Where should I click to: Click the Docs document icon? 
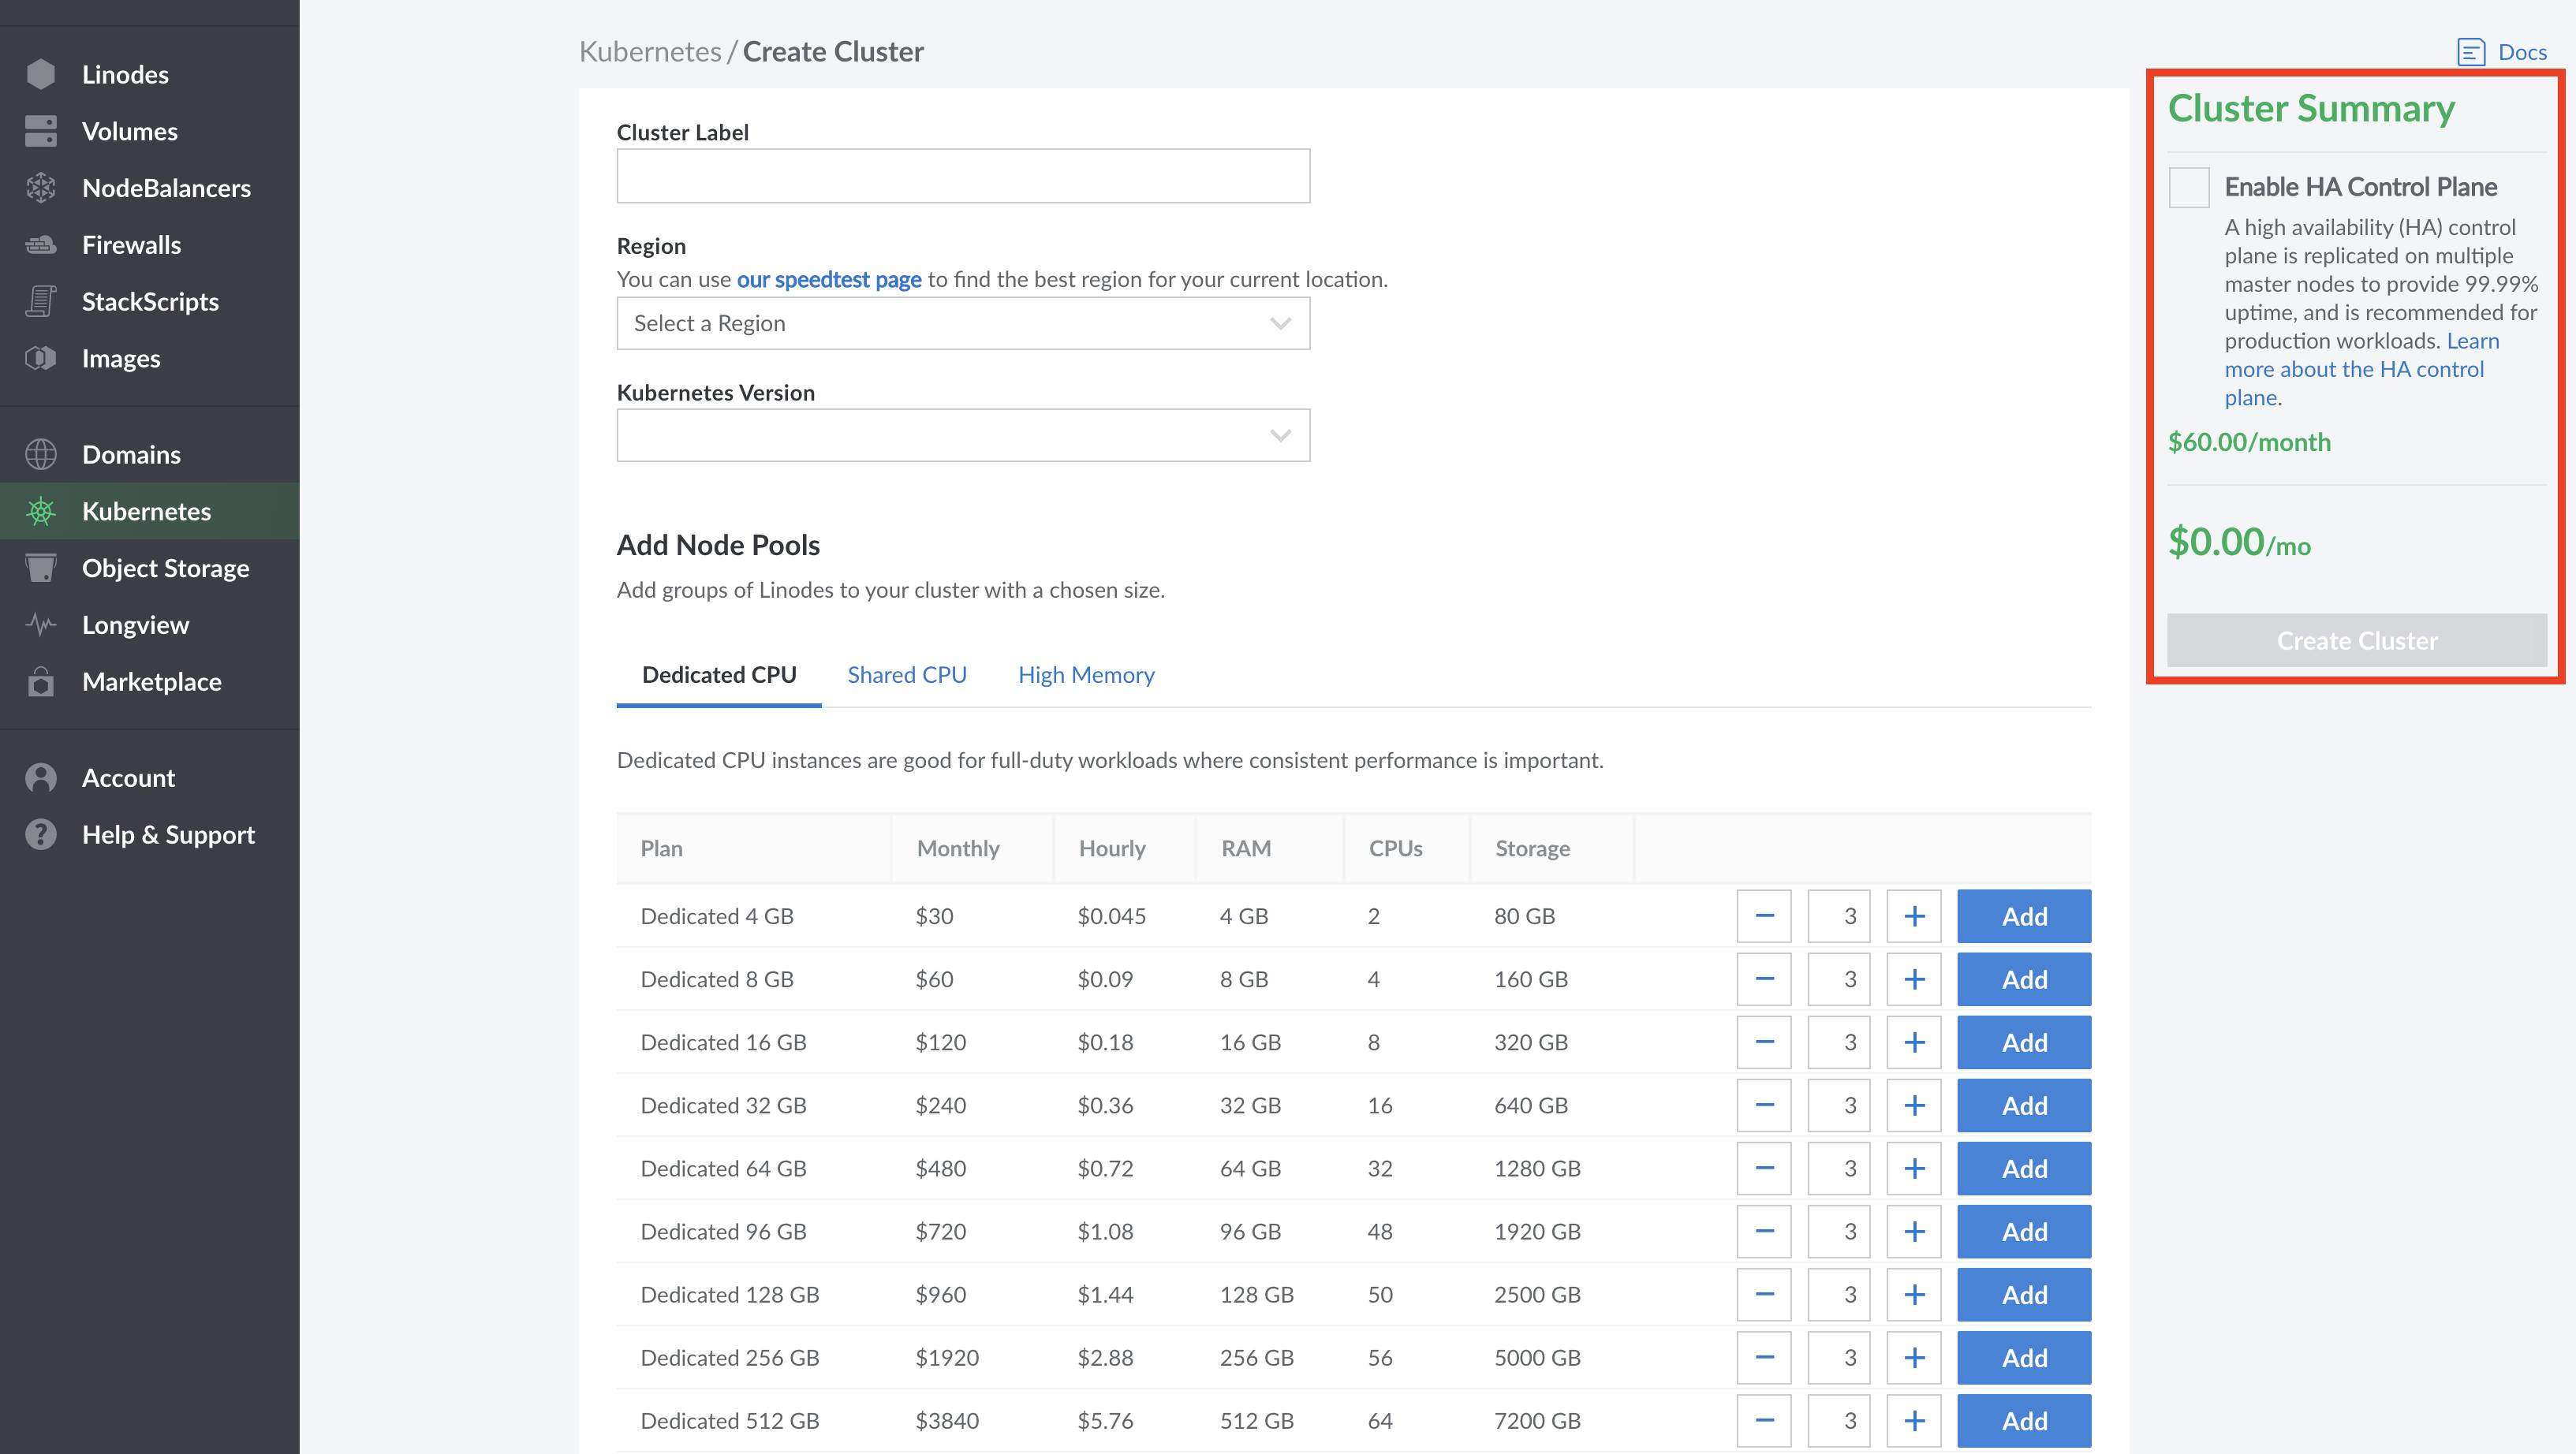(x=2470, y=52)
